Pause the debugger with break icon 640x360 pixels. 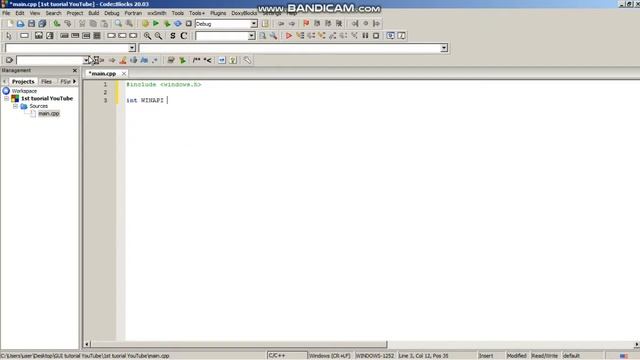(365, 36)
